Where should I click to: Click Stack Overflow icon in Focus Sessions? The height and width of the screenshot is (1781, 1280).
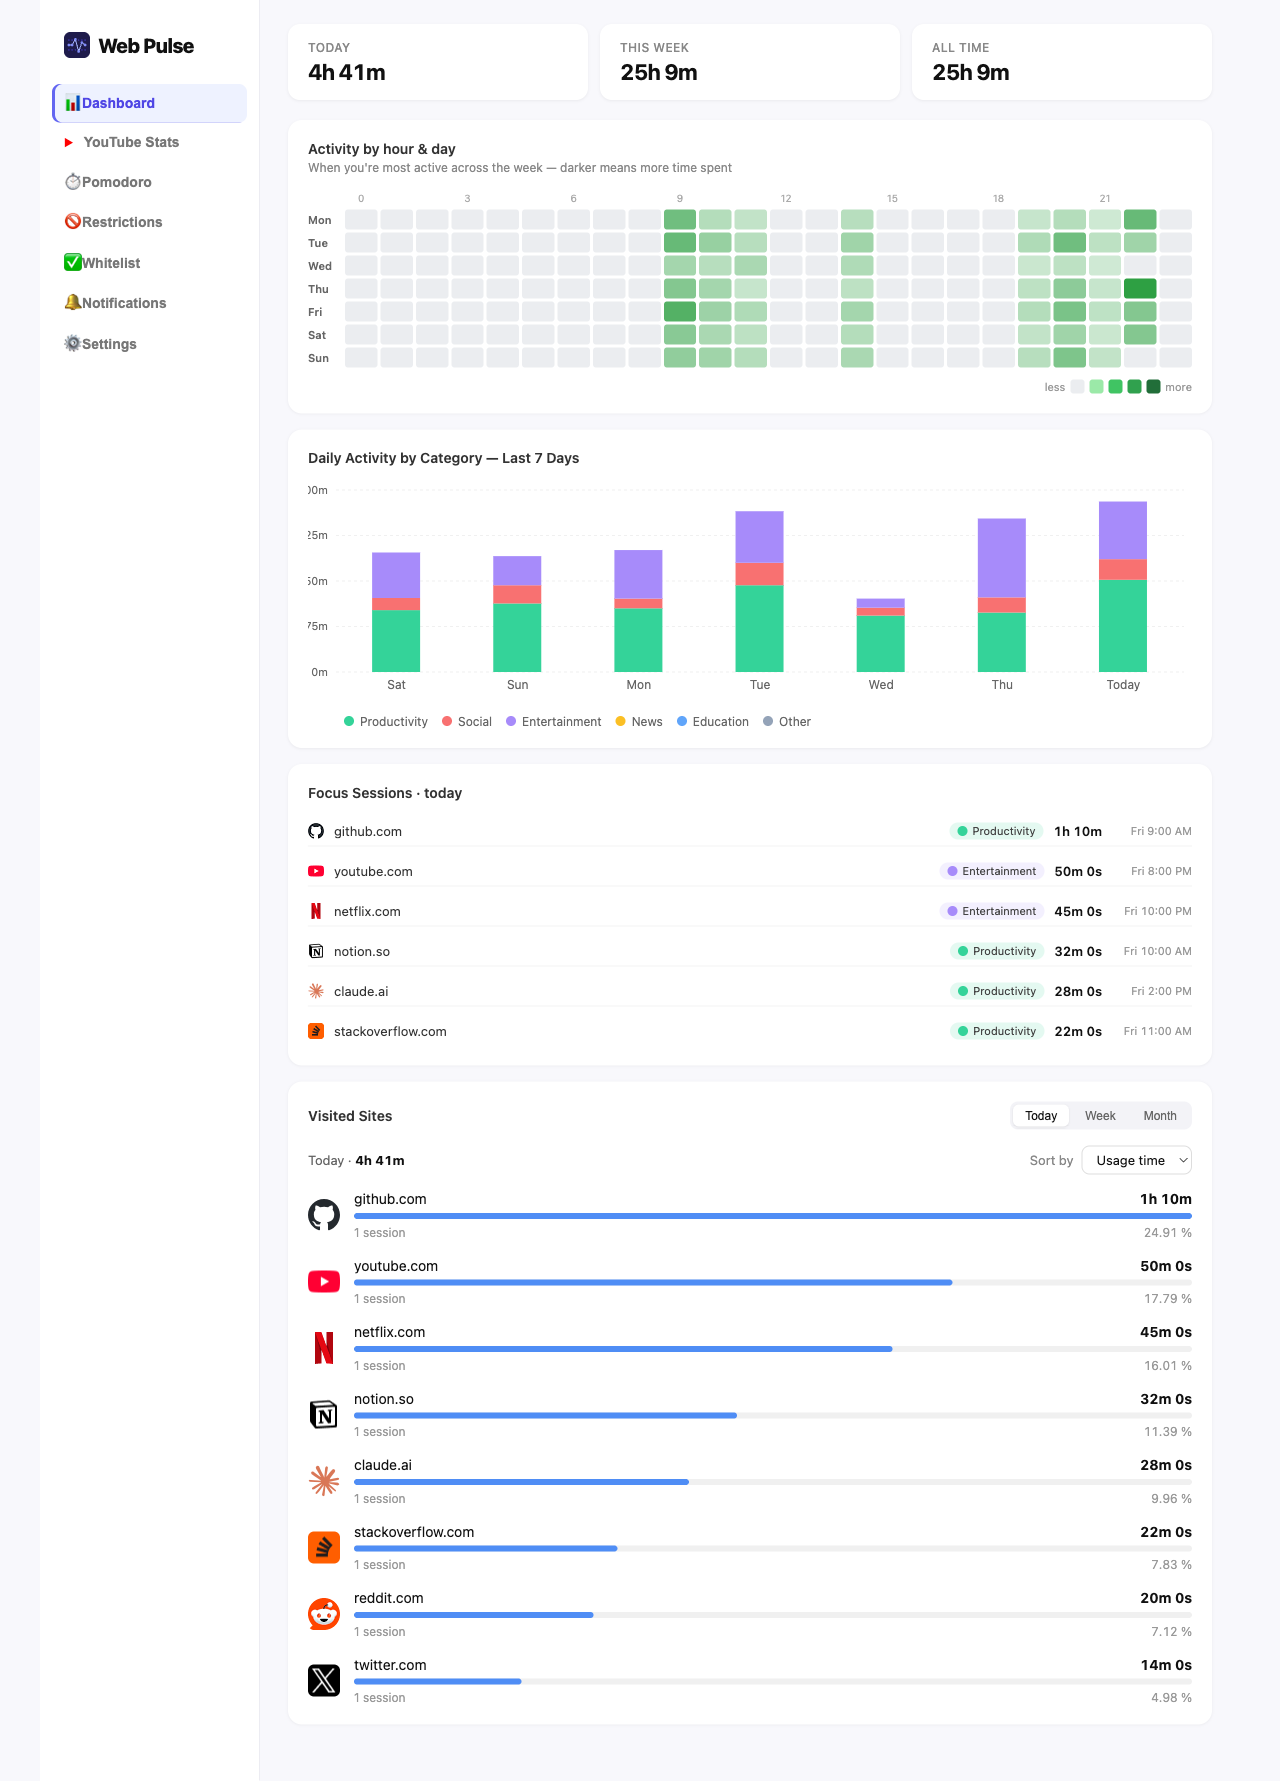tap(316, 1031)
